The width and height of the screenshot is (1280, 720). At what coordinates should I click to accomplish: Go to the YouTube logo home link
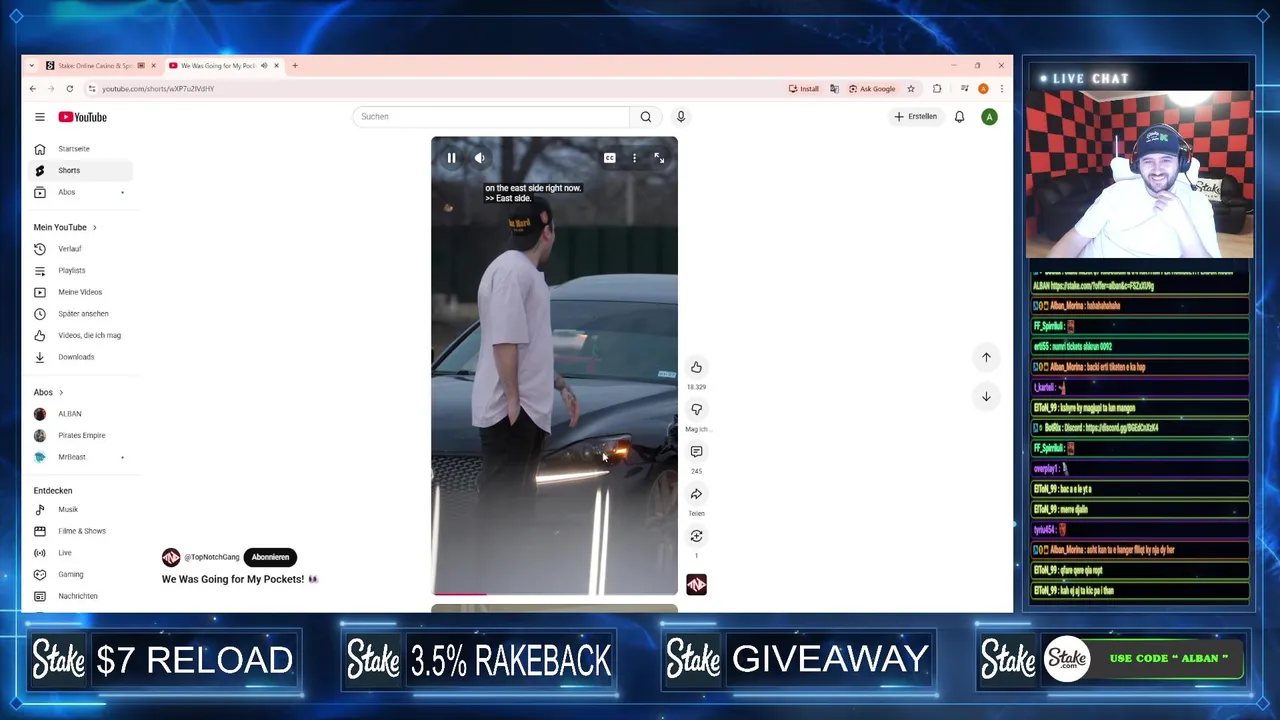tap(82, 117)
